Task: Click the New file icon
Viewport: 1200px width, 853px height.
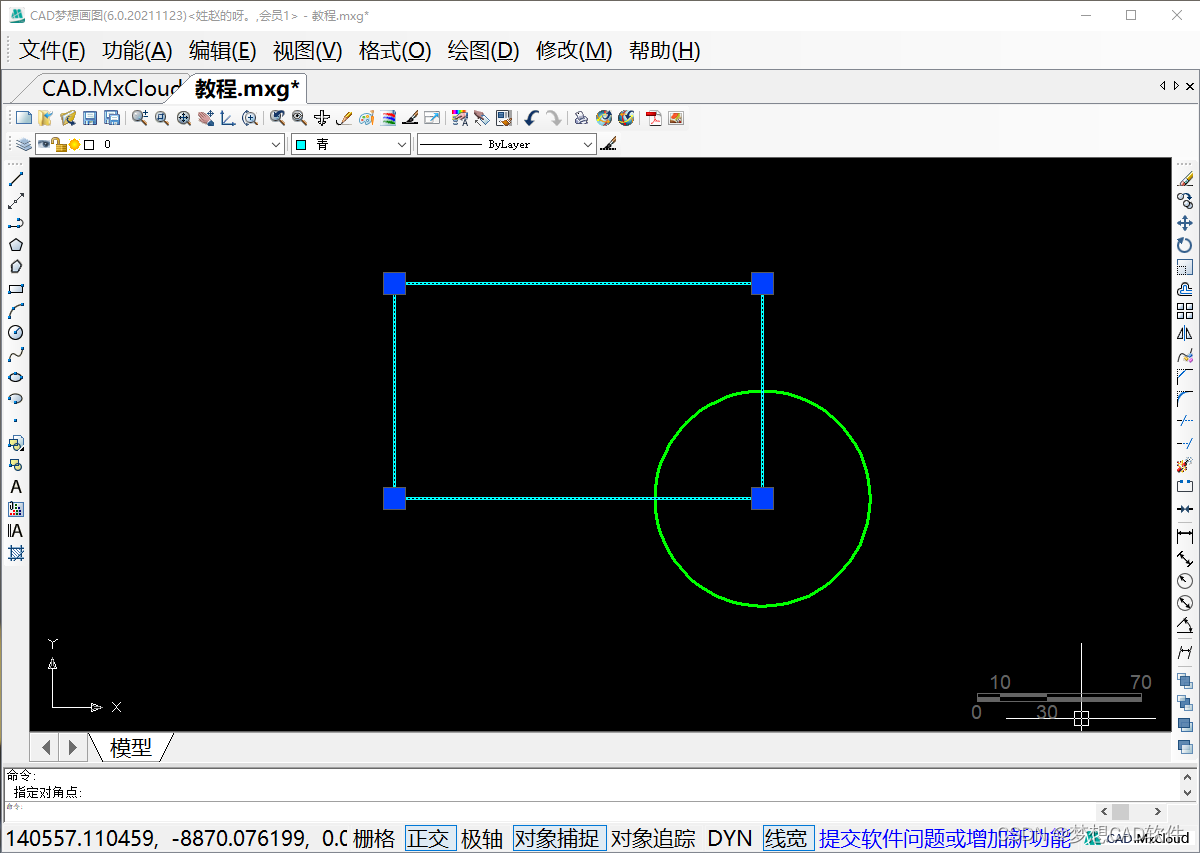Action: tap(24, 118)
